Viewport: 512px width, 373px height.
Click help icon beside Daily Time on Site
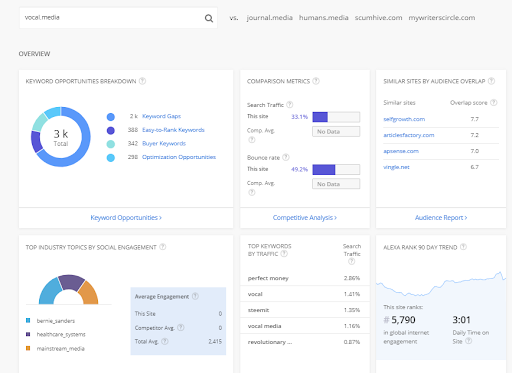468,341
